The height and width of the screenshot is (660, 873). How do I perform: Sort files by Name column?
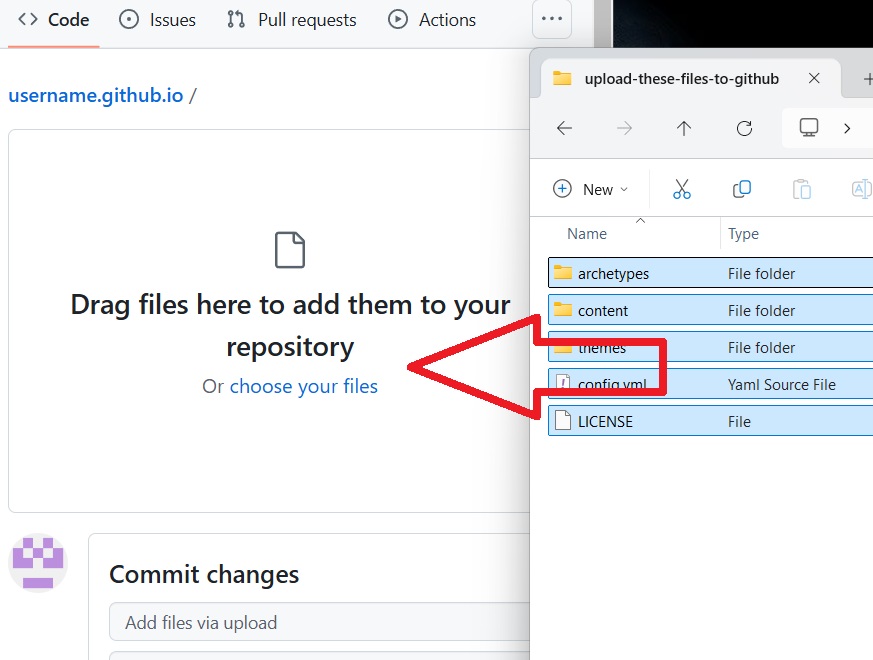click(x=587, y=234)
